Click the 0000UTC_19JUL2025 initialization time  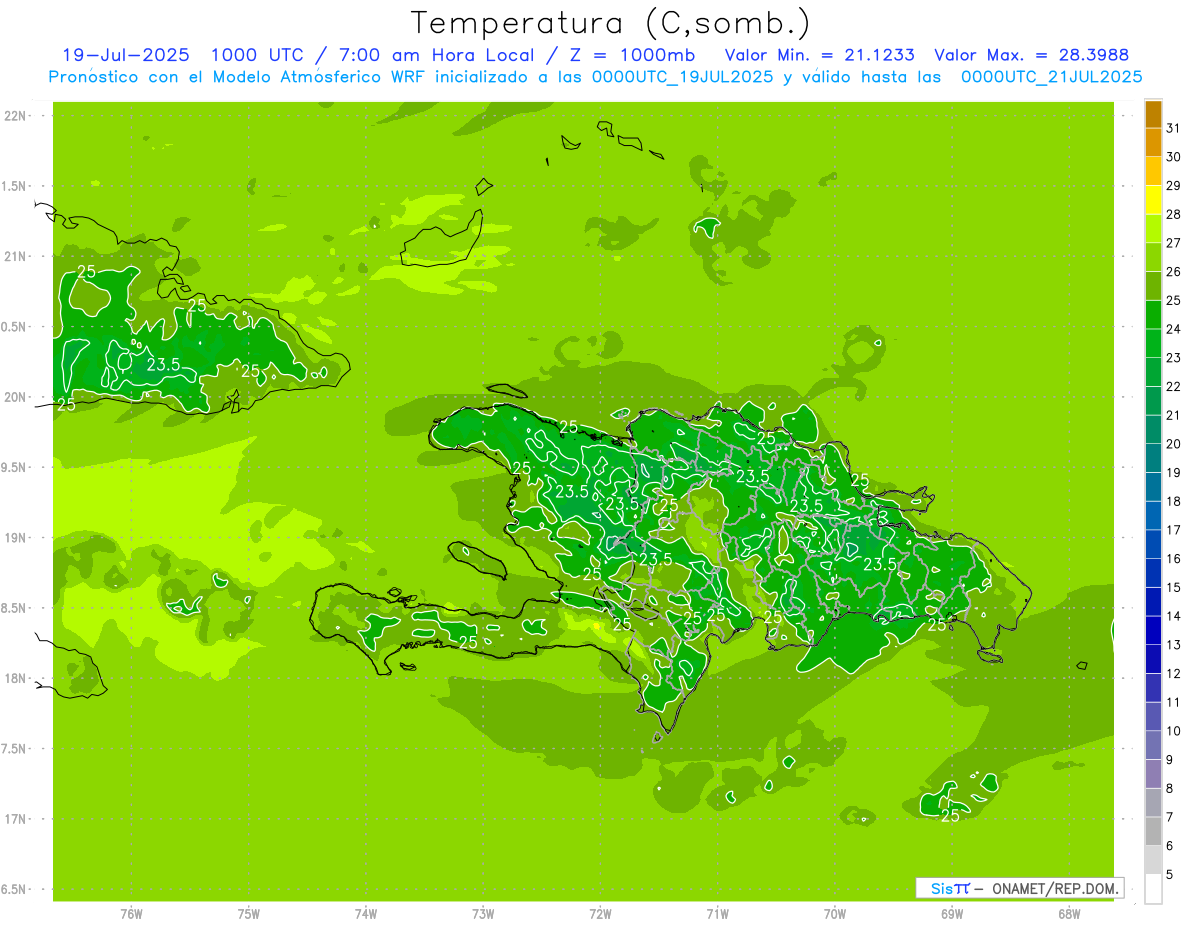coord(683,77)
